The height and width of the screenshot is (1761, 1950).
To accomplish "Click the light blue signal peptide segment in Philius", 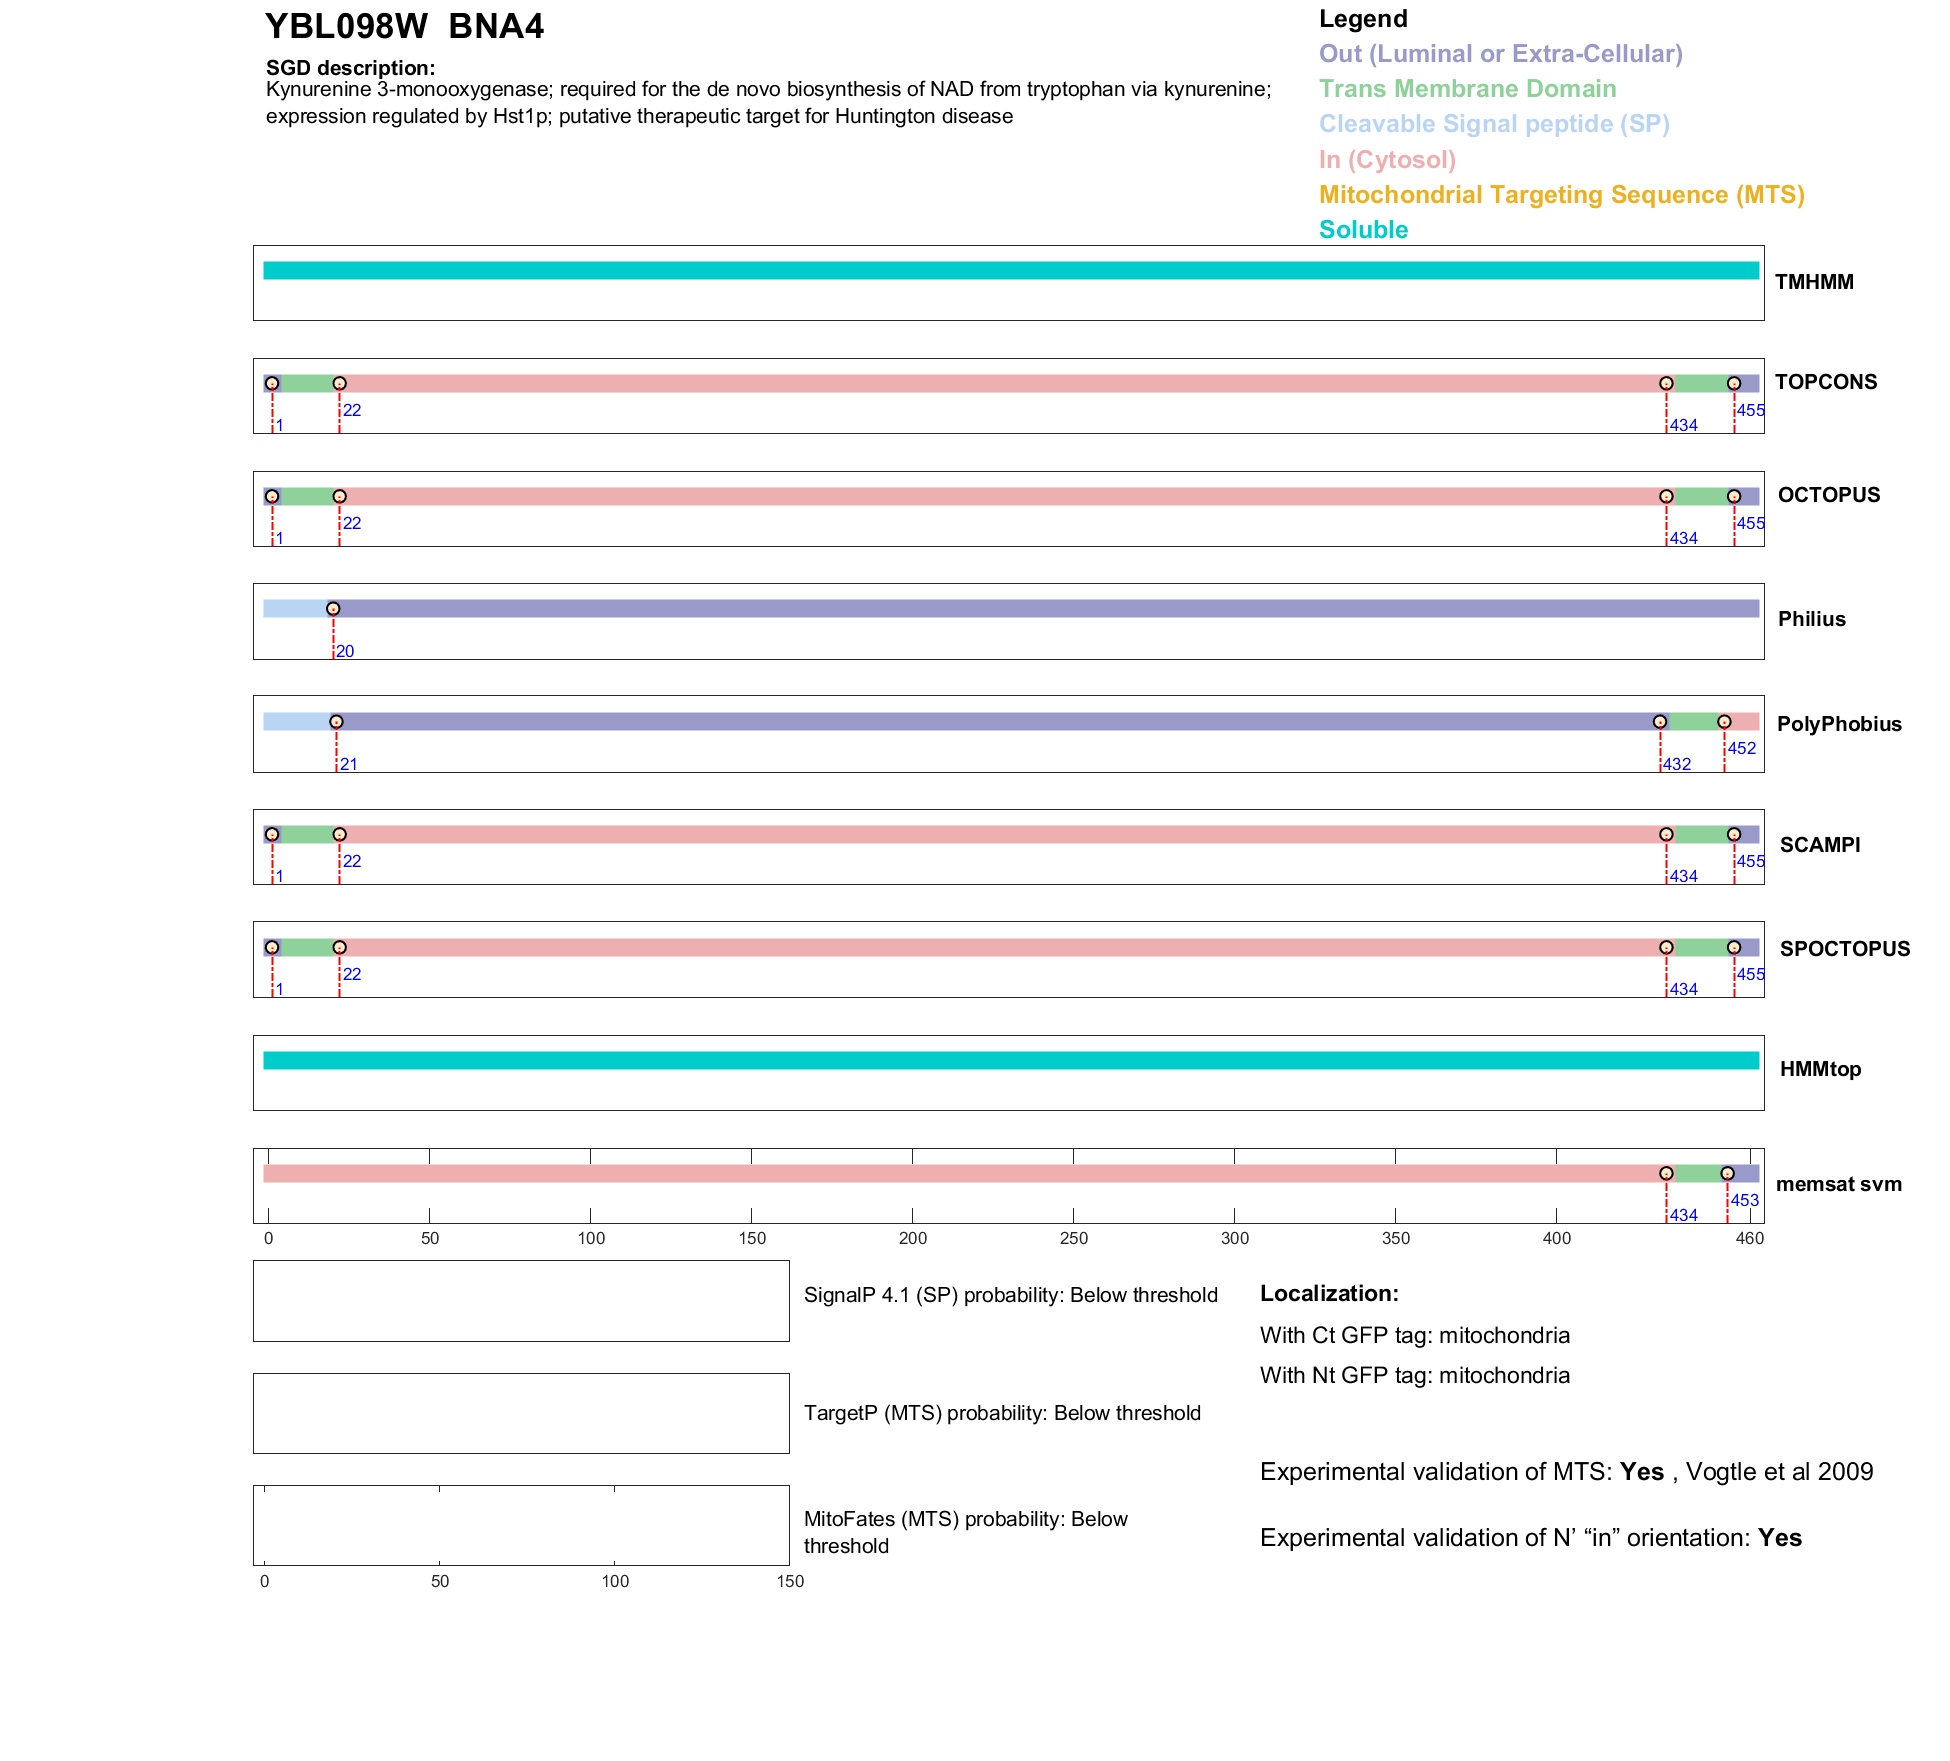I will click(x=296, y=609).
